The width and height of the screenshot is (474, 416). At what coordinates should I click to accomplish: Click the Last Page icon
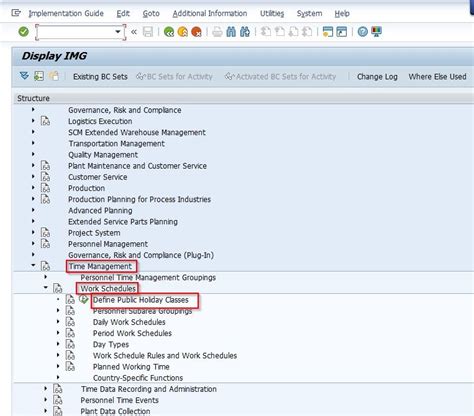307,32
